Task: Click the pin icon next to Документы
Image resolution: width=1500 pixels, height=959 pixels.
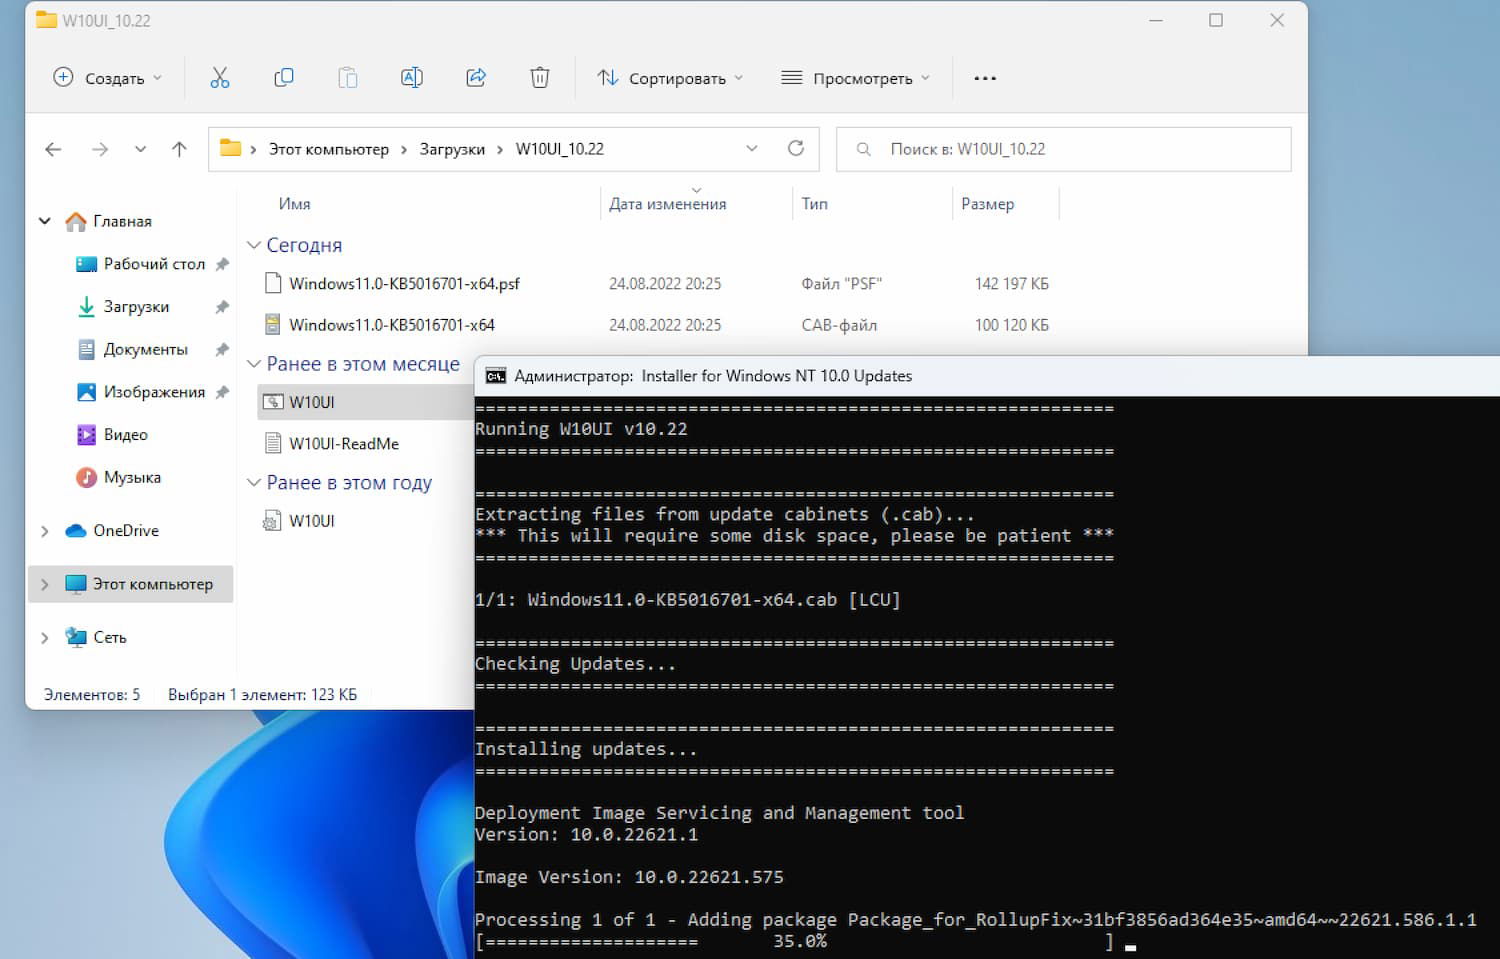Action: pos(222,350)
